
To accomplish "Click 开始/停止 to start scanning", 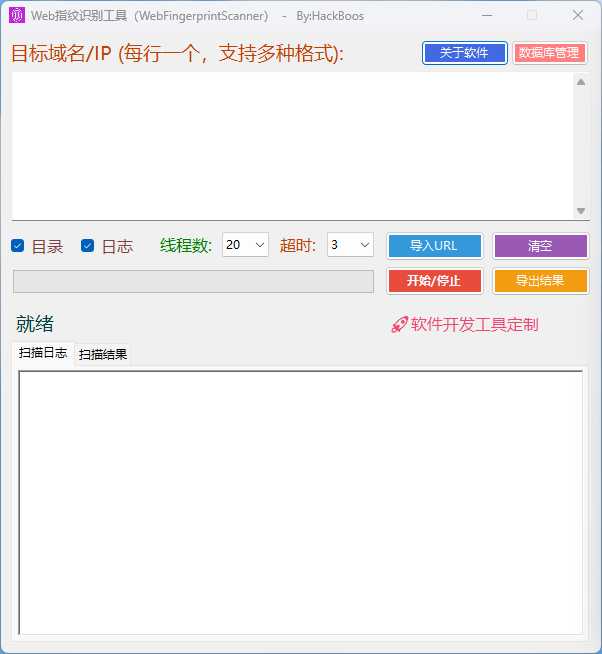I will [434, 281].
